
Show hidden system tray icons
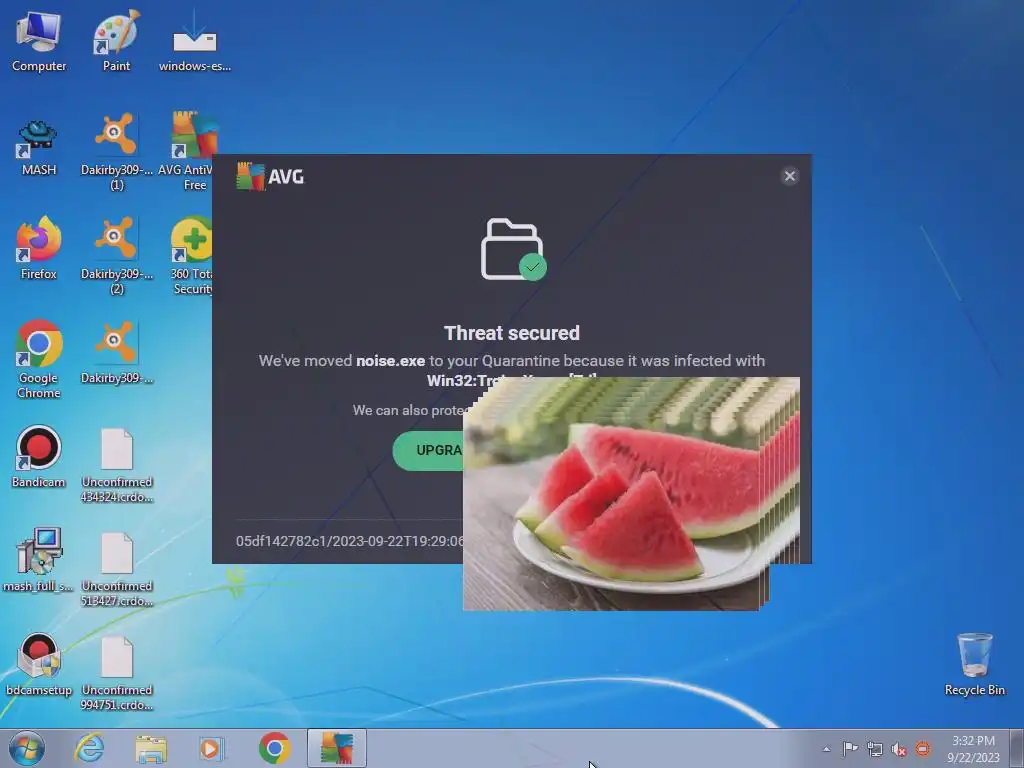(827, 749)
